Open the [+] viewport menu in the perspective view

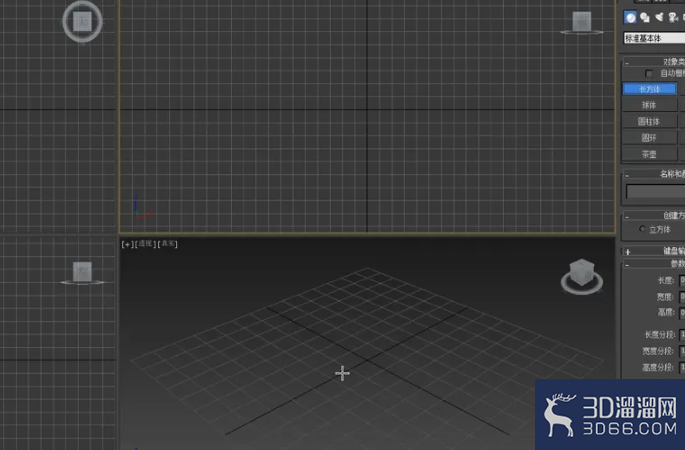pyautogui.click(x=127, y=244)
